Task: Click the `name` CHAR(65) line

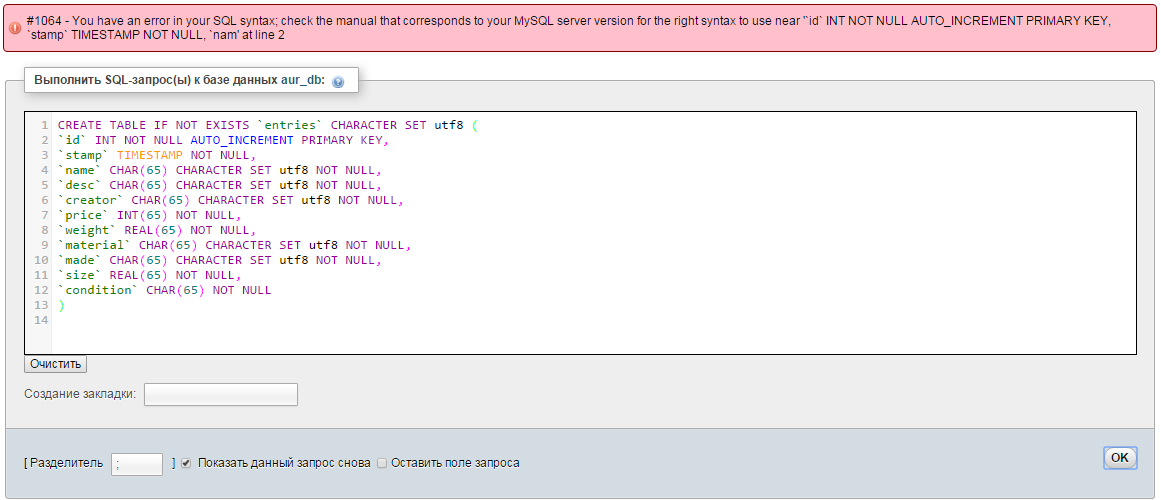Action: (x=220, y=170)
